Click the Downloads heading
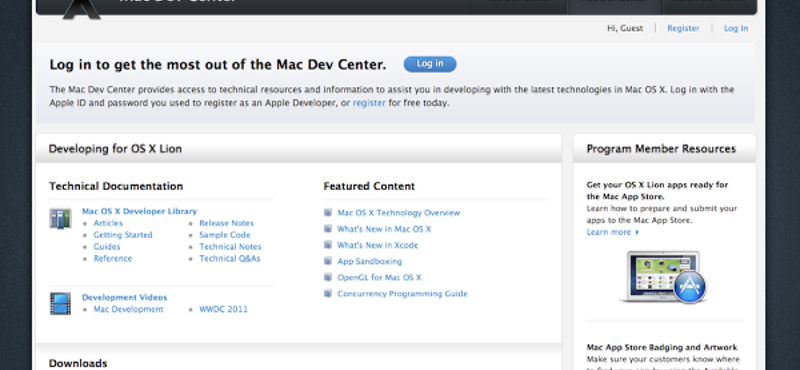The width and height of the screenshot is (800, 370). [x=78, y=363]
